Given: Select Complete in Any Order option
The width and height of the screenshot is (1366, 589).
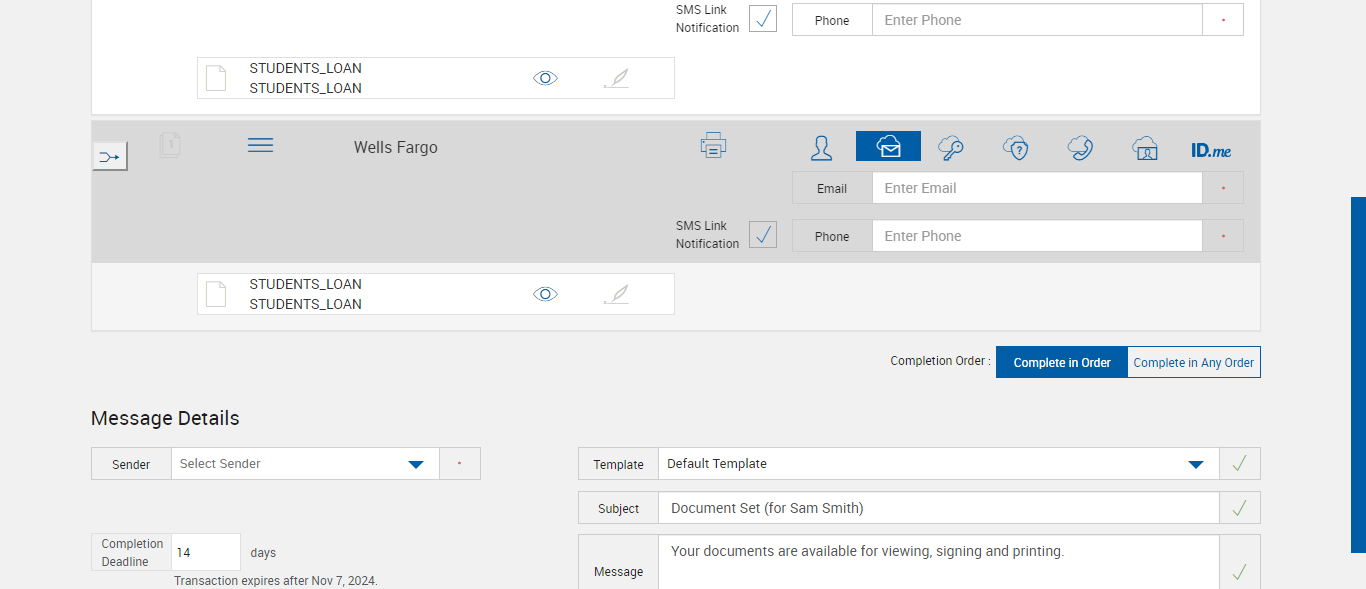Looking at the screenshot, I should coord(1194,362).
